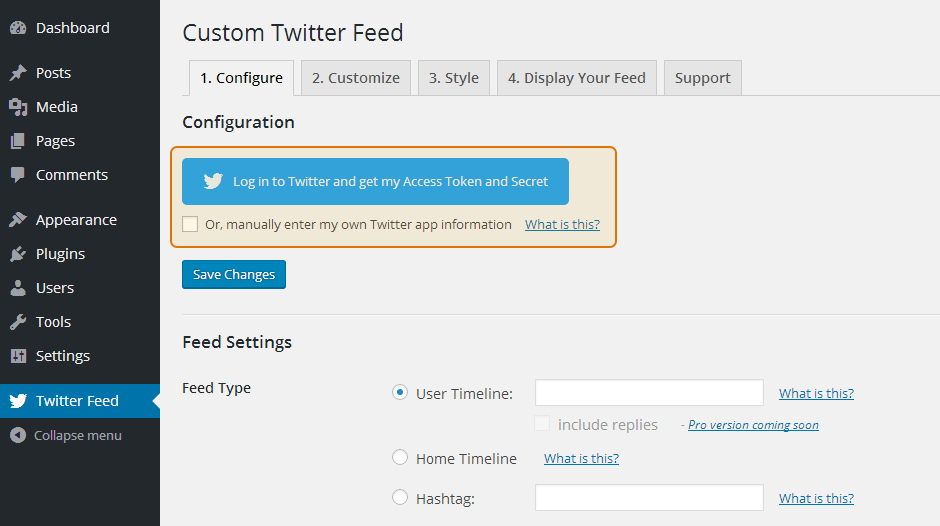Select the User Timeline radio button

(x=400, y=392)
